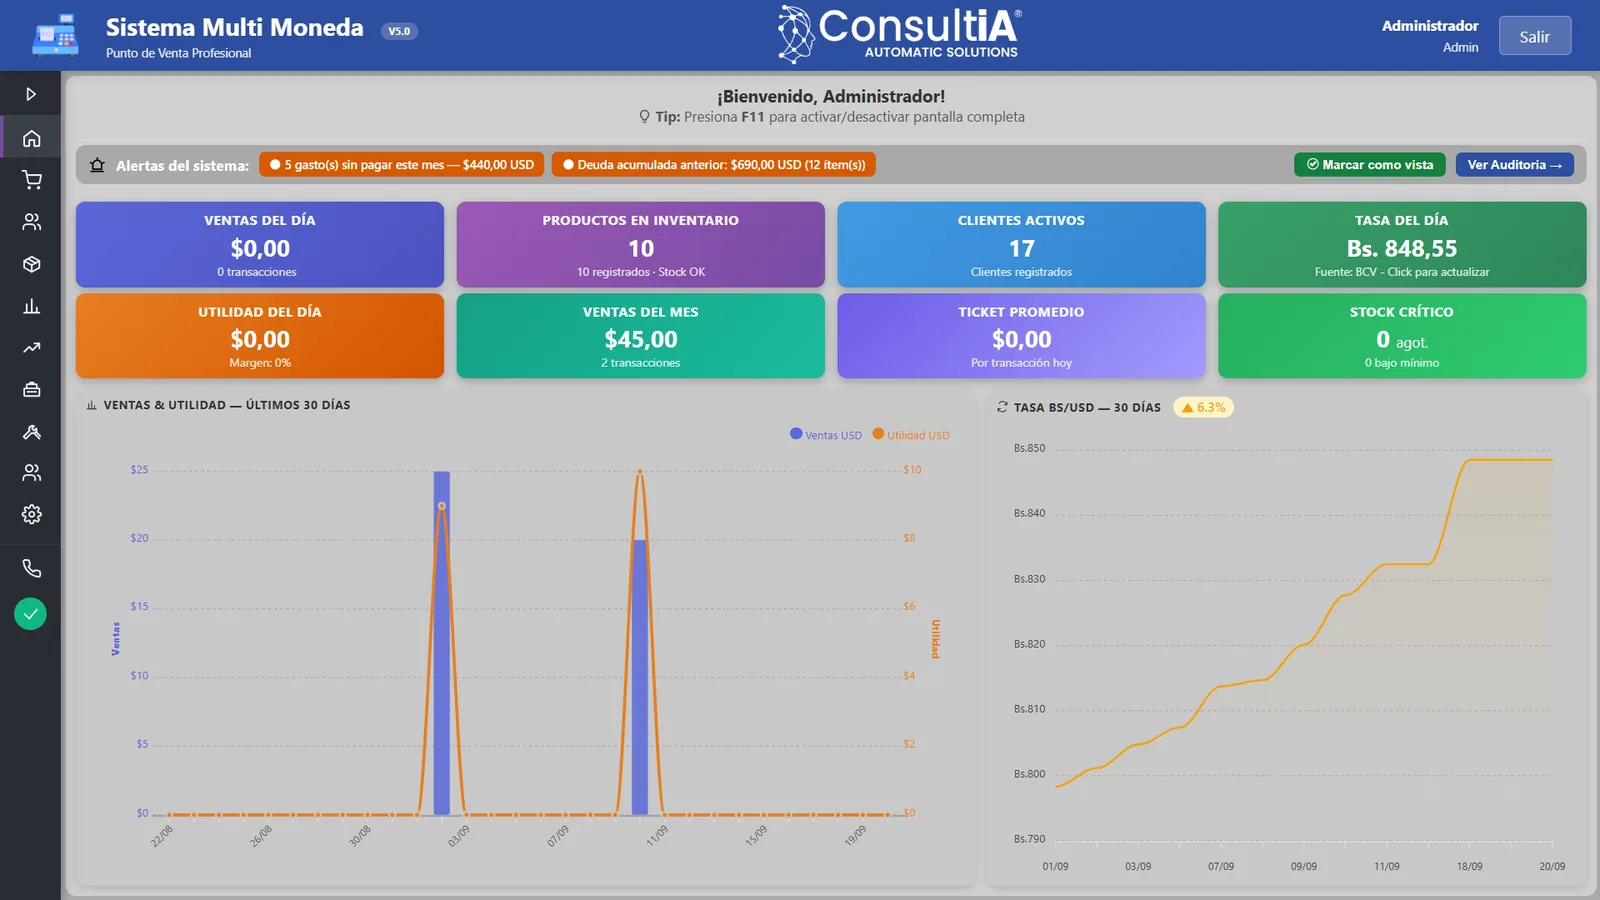Image resolution: width=1600 pixels, height=900 pixels.
Task: Click the blue sales bar near 03/09
Action: 441,642
